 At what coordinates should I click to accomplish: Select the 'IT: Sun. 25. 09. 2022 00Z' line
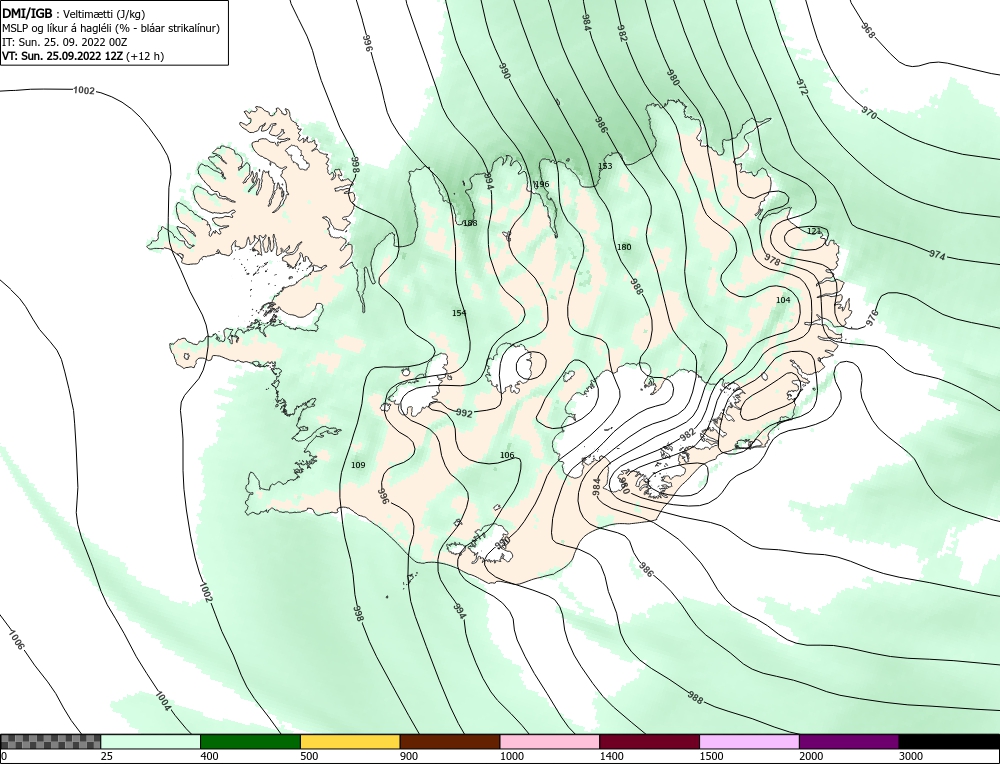(64, 42)
